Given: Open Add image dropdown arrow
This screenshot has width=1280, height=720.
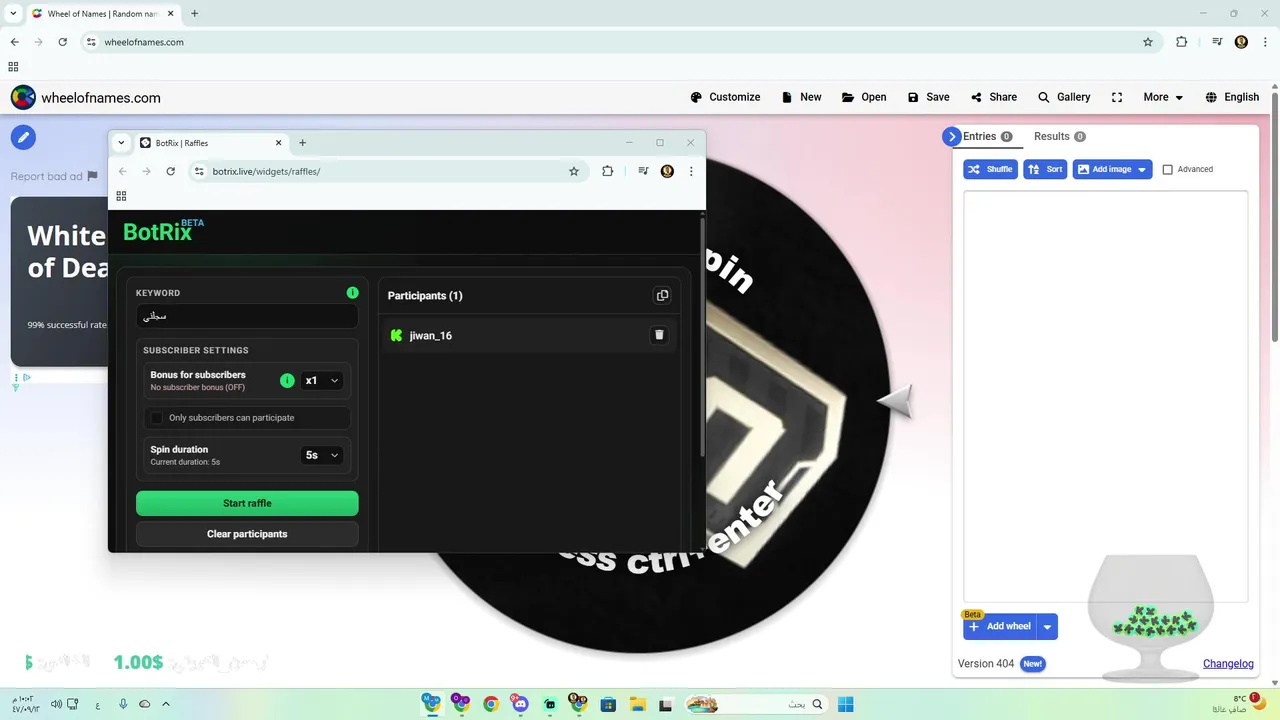Looking at the screenshot, I should (x=1142, y=169).
